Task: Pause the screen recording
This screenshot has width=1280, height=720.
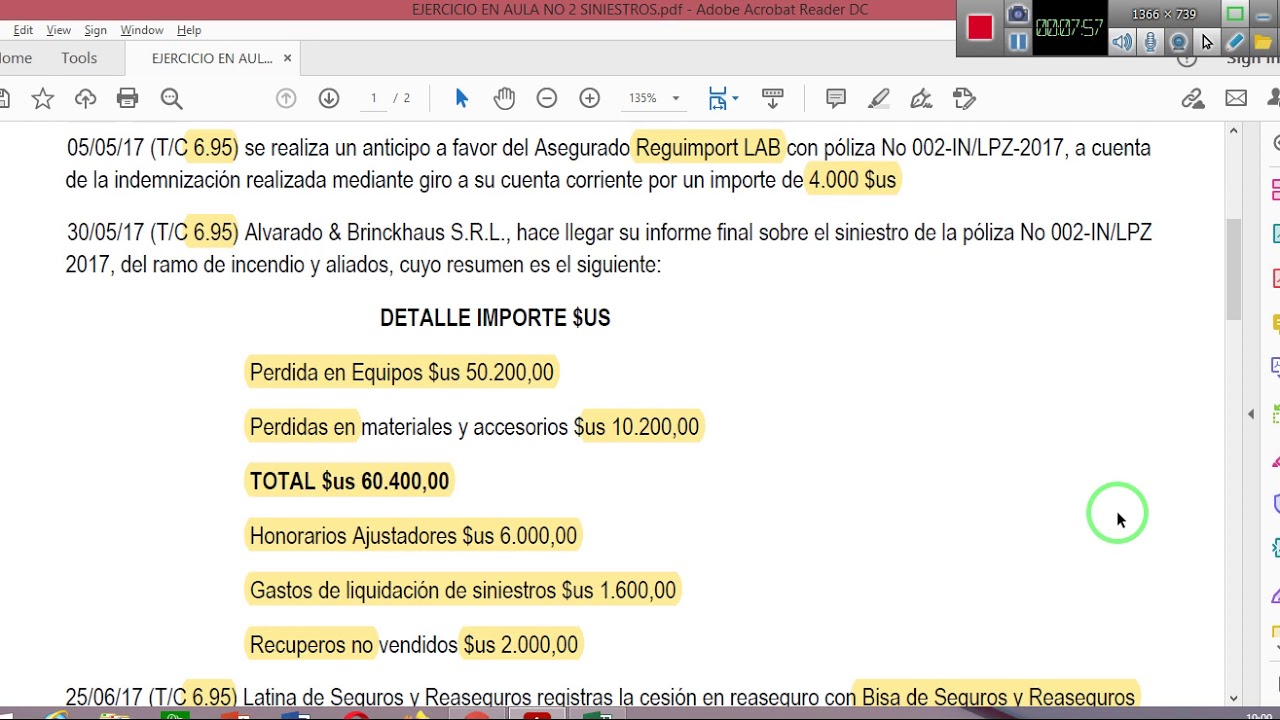Action: (x=1018, y=42)
